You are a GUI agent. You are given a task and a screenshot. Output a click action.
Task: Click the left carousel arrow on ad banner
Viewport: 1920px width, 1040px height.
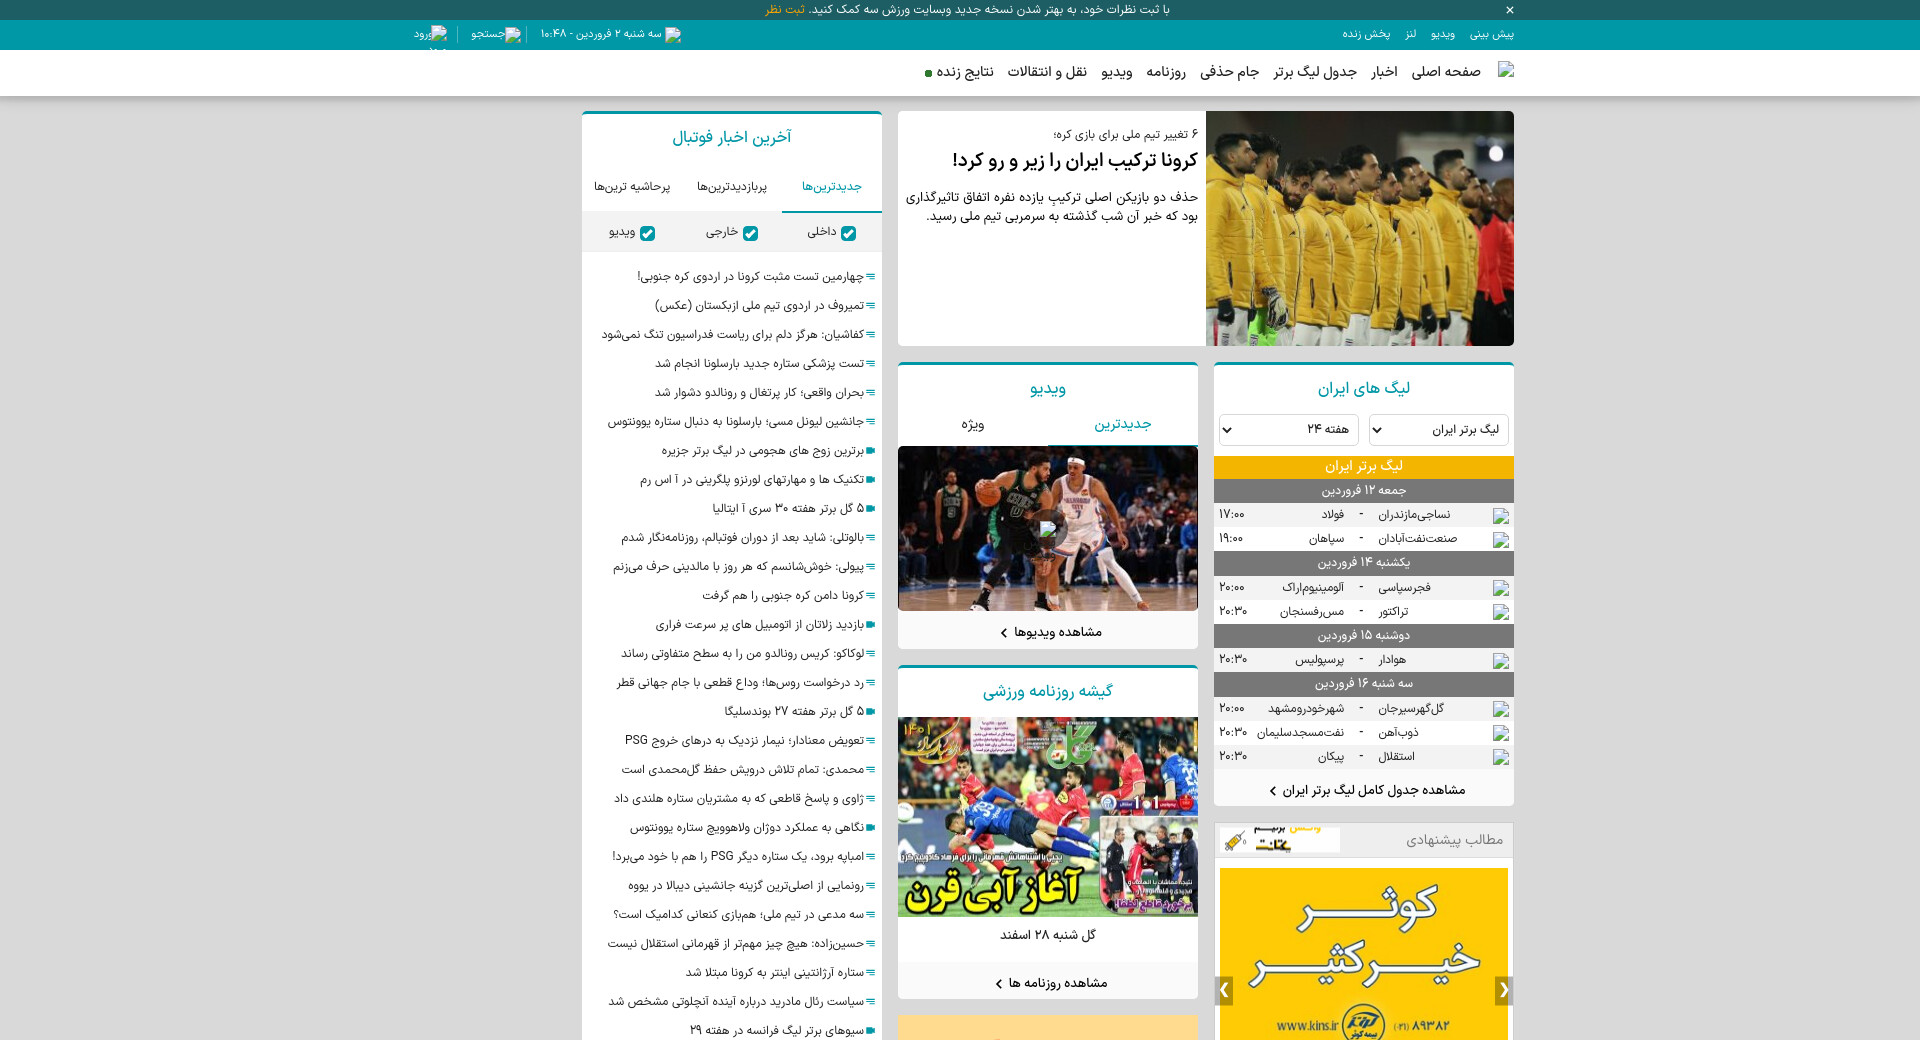pyautogui.click(x=1224, y=990)
